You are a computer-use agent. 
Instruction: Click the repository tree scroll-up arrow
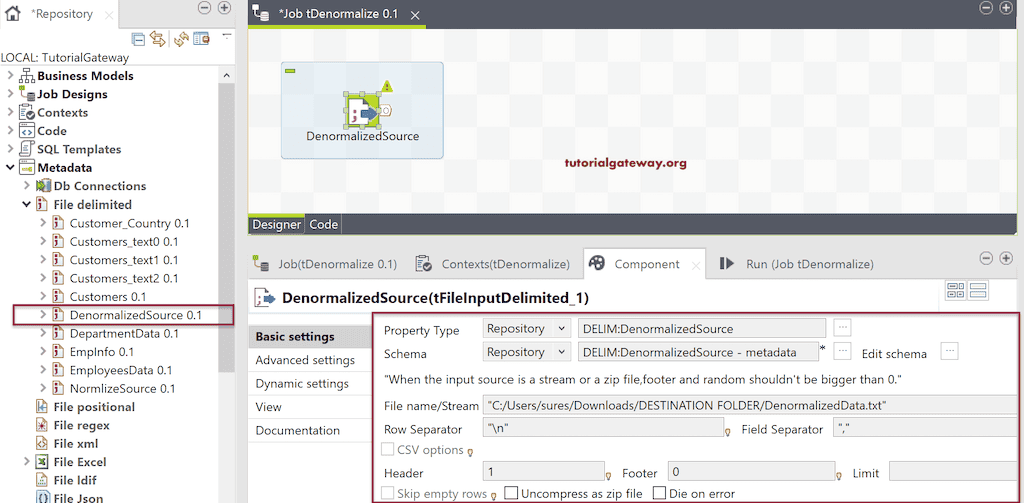(227, 76)
